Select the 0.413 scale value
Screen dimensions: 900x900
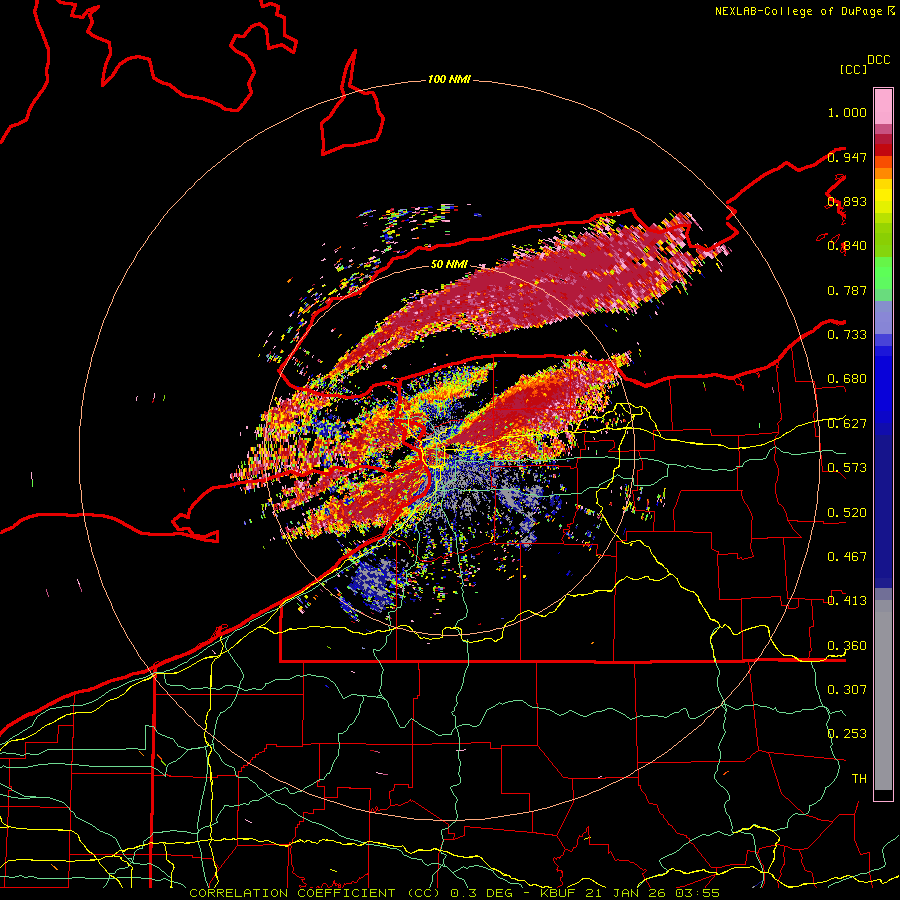click(847, 601)
